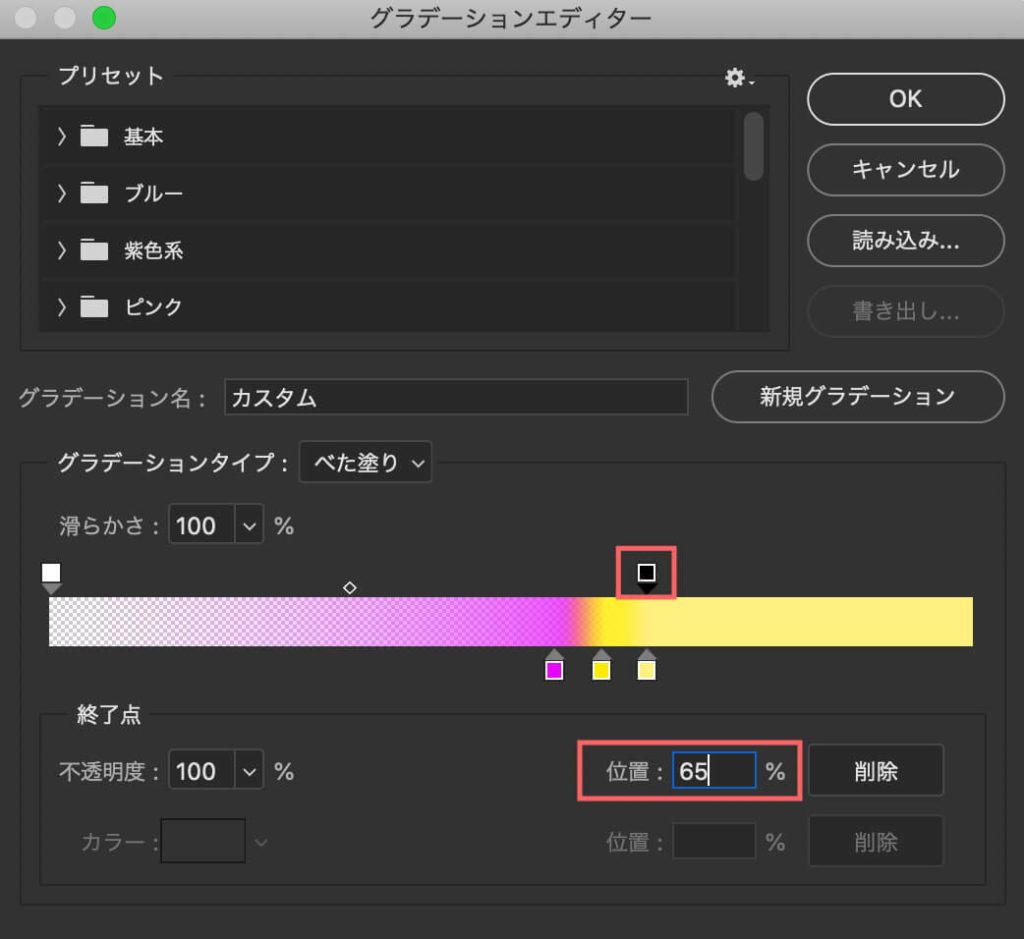Screen dimensions: 1024x939
Task: Select the magenta color stop
Action: [554, 665]
